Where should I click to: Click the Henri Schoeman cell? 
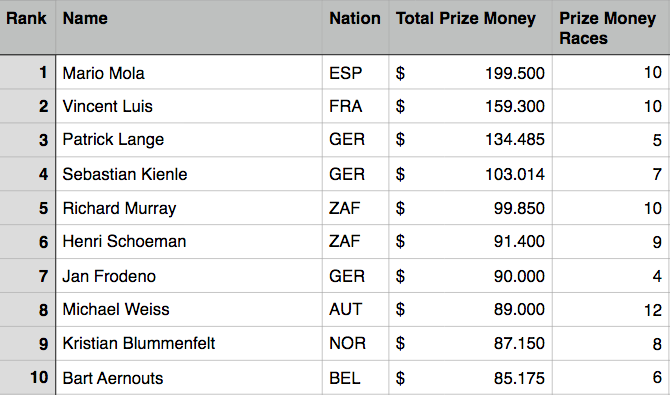click(189, 242)
